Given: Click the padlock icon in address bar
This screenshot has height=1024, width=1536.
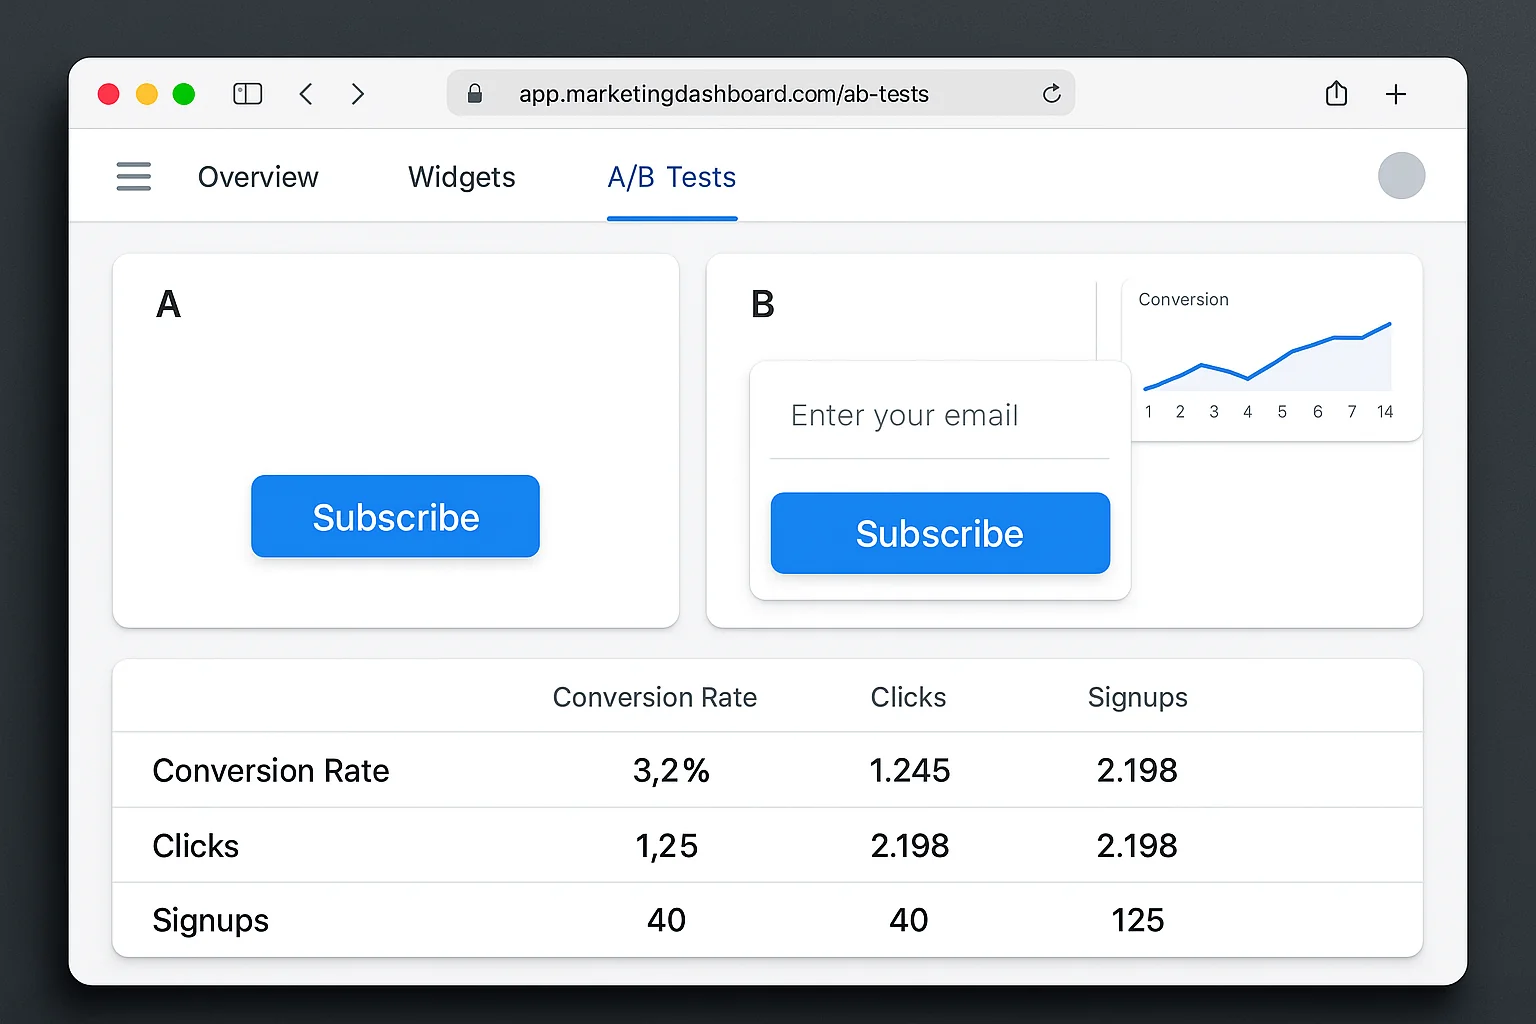Looking at the screenshot, I should coord(475,93).
